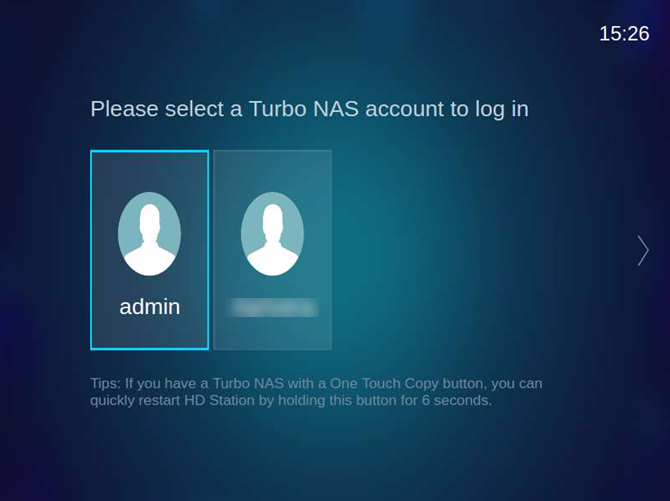Click the cyan highlighted border of admin tile
This screenshot has height=501, width=670.
[91, 250]
